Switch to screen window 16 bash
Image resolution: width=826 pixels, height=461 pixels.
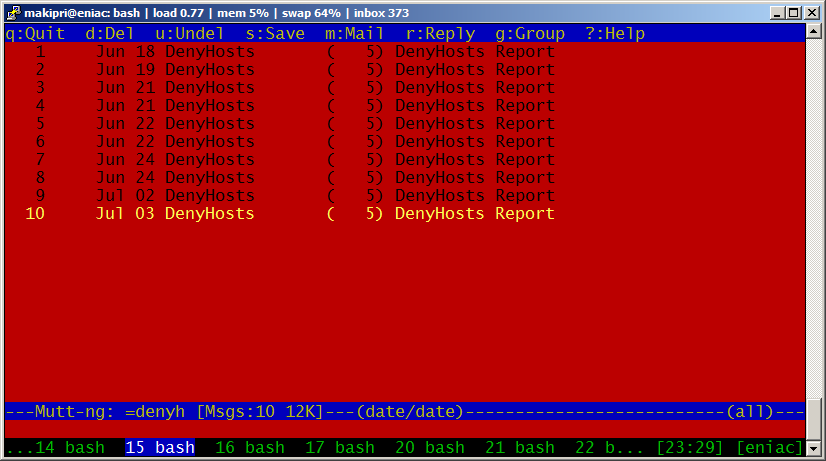tap(250, 447)
